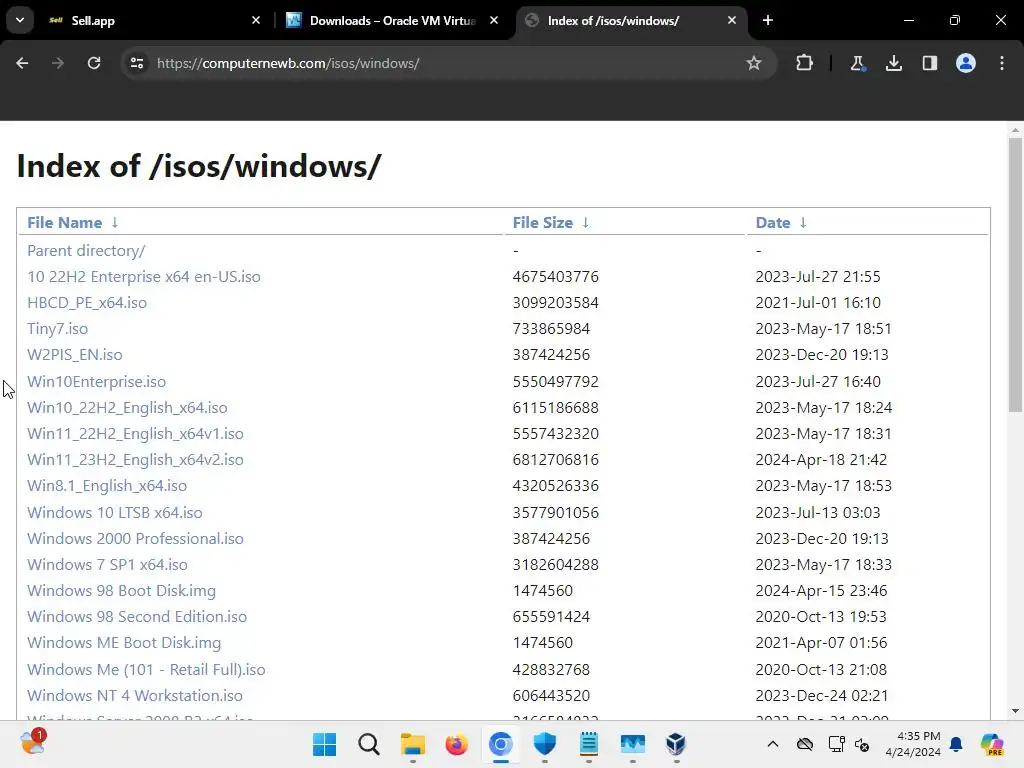Expand the tab search dropdown
The width and height of the screenshot is (1024, 768).
[x=20, y=20]
